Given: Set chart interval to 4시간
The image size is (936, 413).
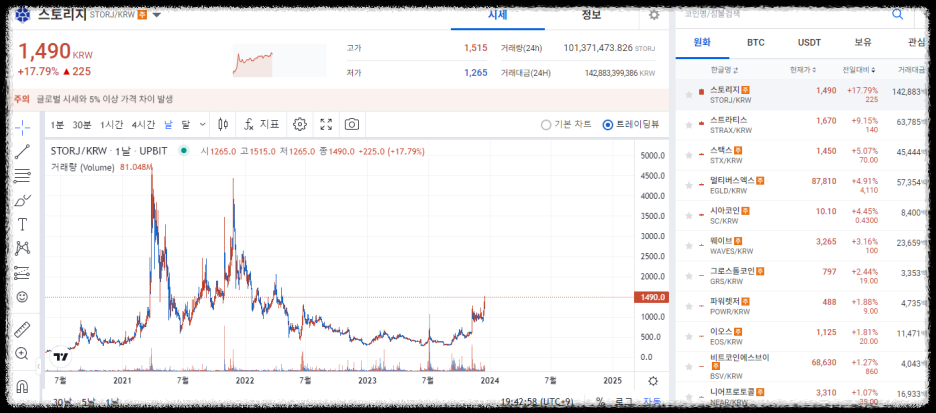Looking at the screenshot, I should pyautogui.click(x=143, y=125).
